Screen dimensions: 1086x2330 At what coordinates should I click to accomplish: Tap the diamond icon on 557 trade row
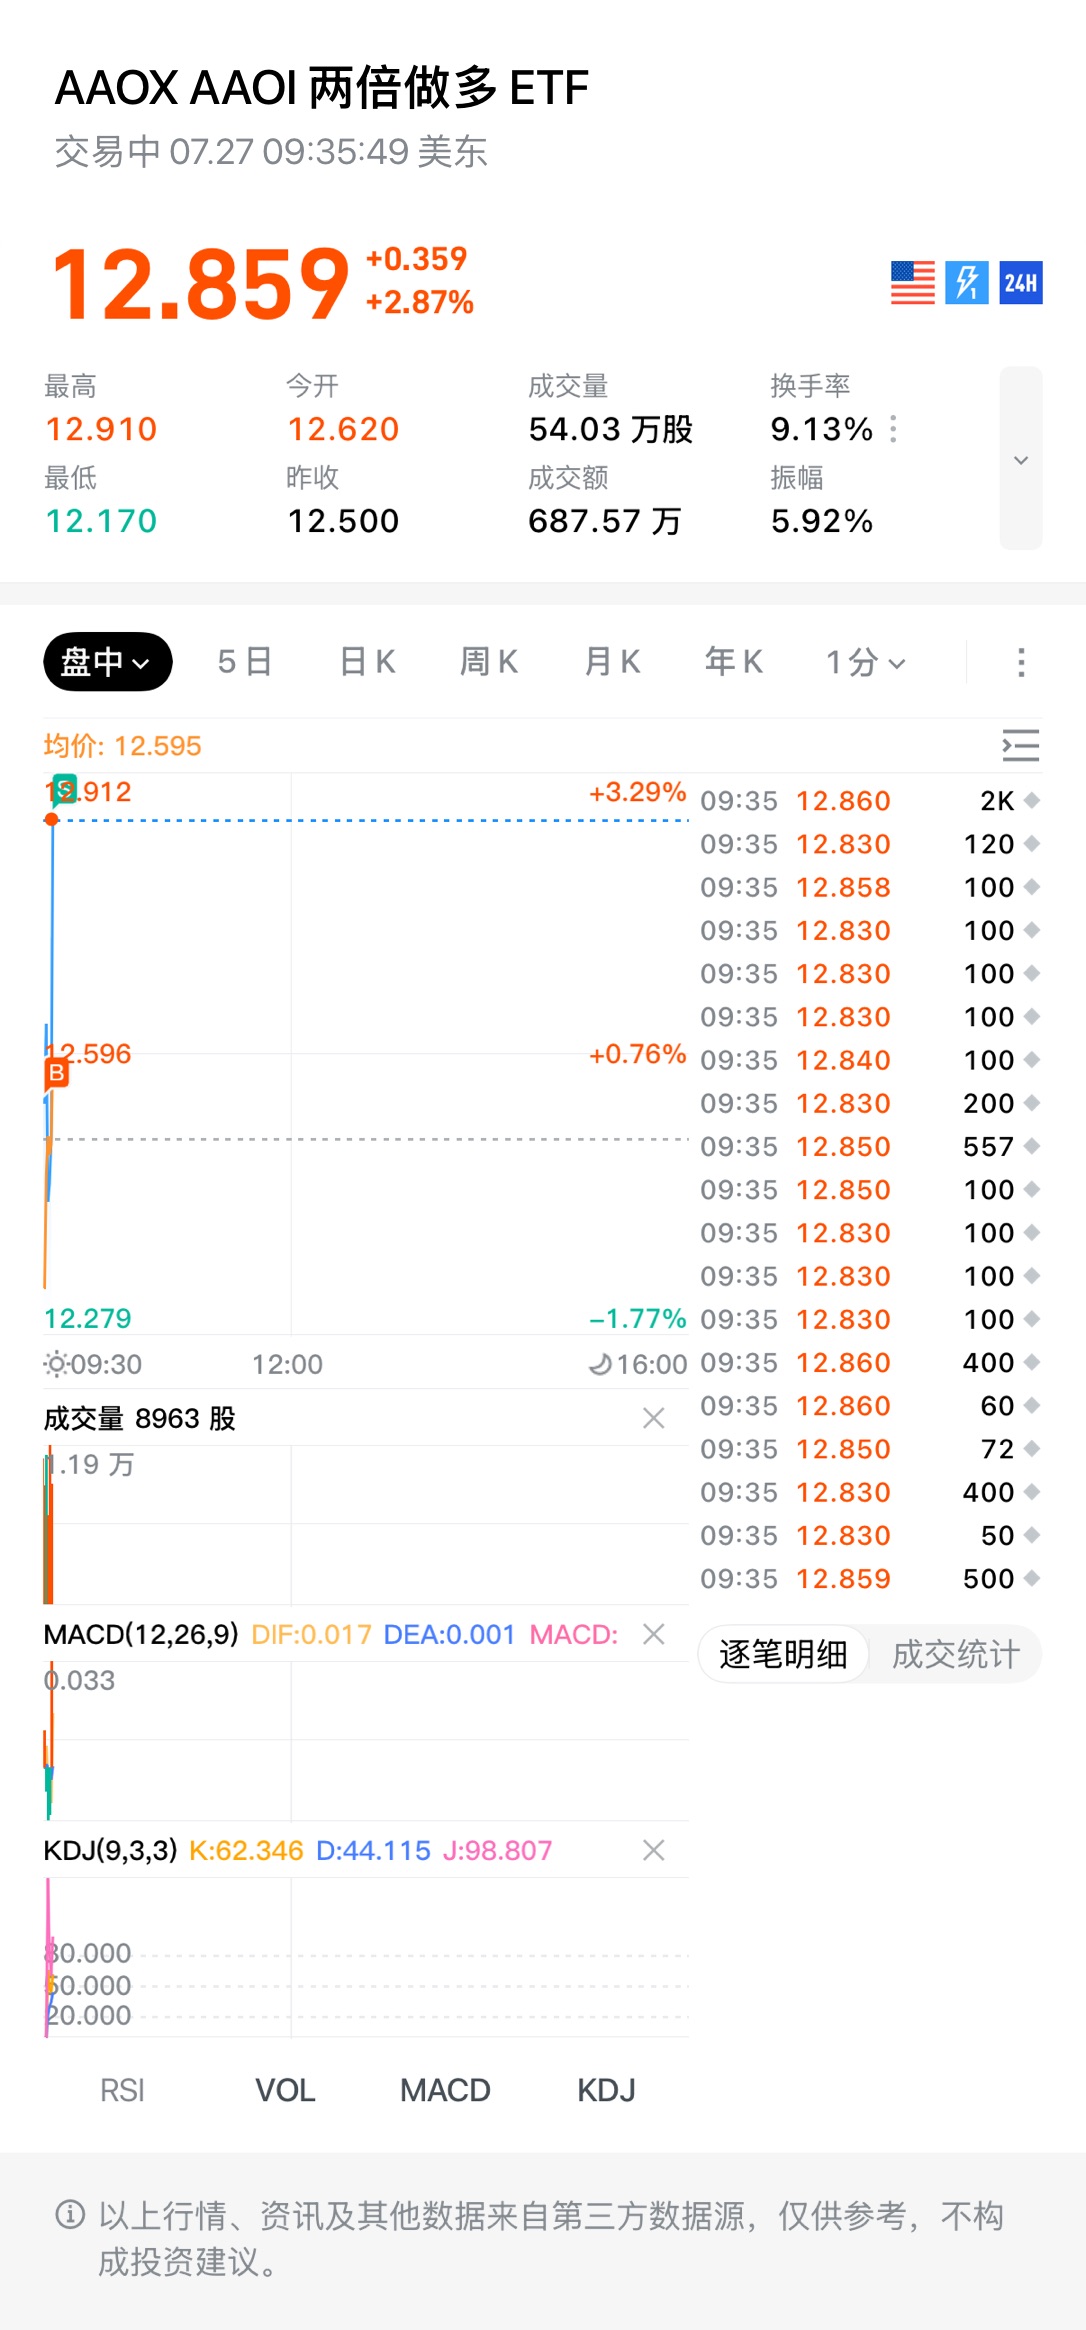click(x=1032, y=1146)
